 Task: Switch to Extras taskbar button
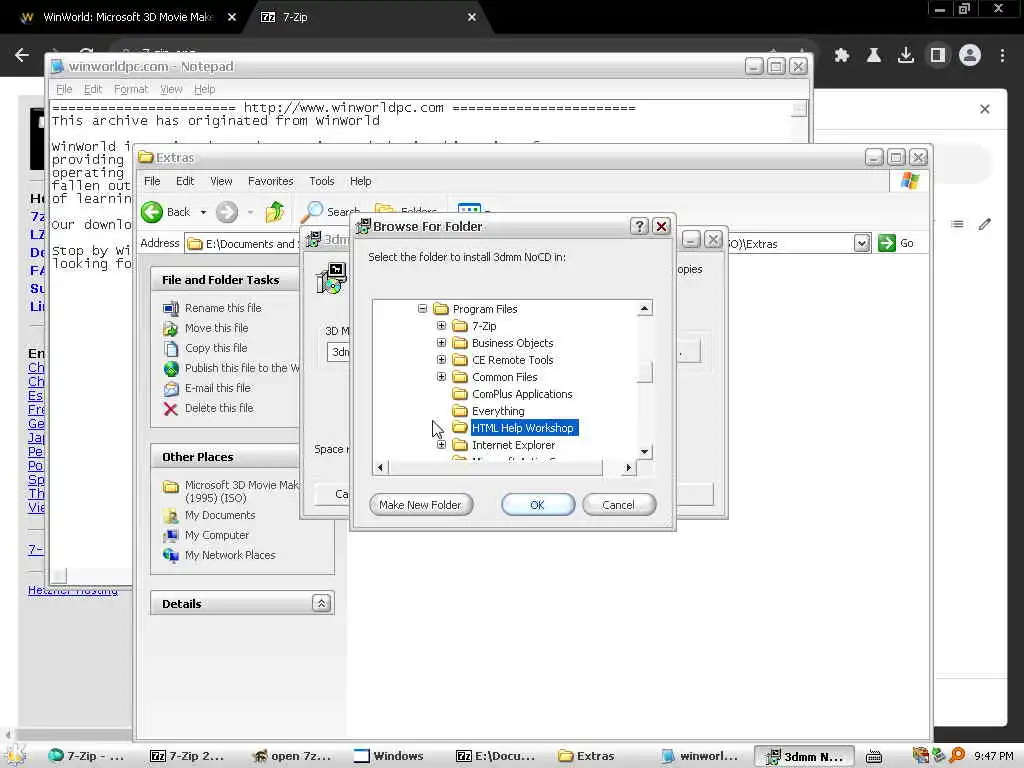point(587,756)
